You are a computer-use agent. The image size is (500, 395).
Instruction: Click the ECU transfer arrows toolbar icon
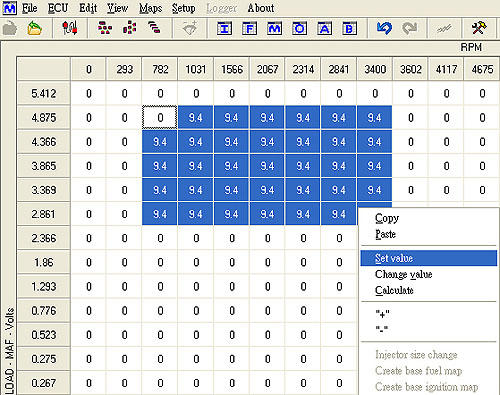point(70,28)
